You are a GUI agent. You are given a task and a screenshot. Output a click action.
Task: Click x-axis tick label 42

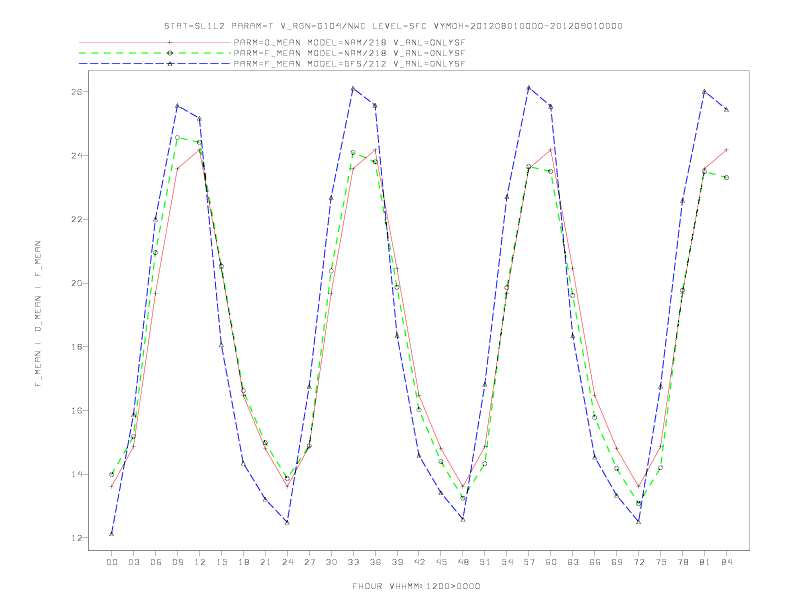point(419,562)
